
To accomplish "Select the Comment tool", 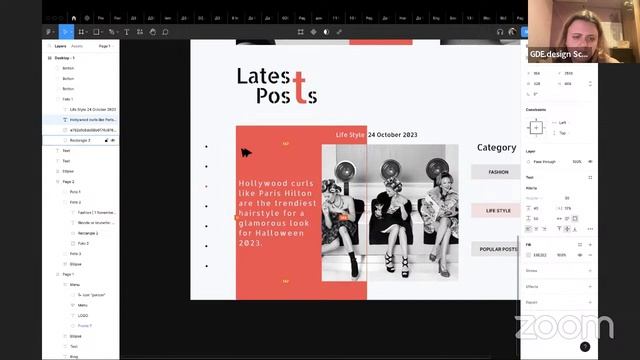I will coord(165,32).
